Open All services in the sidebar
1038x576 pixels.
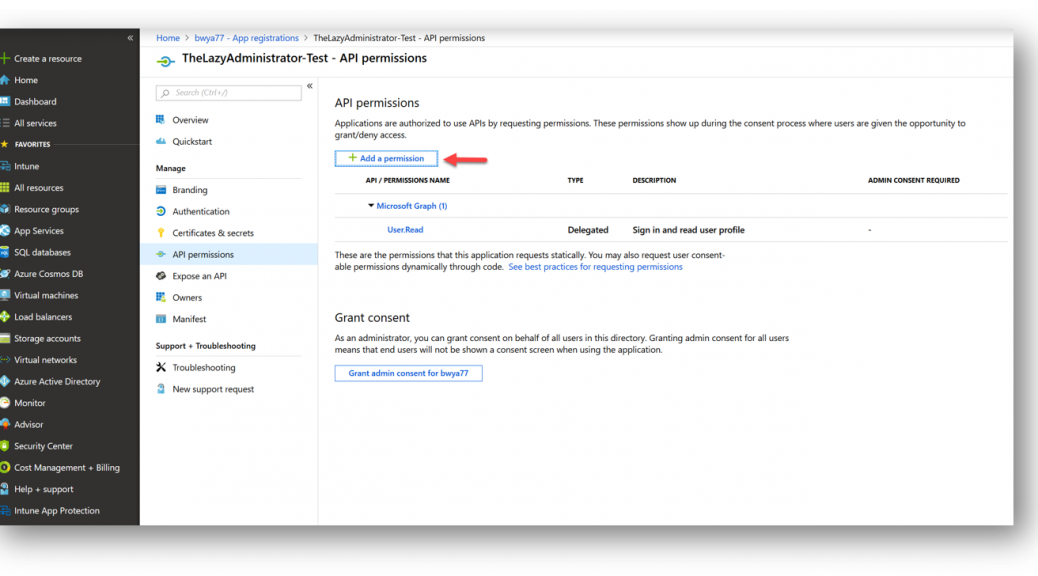[35, 123]
